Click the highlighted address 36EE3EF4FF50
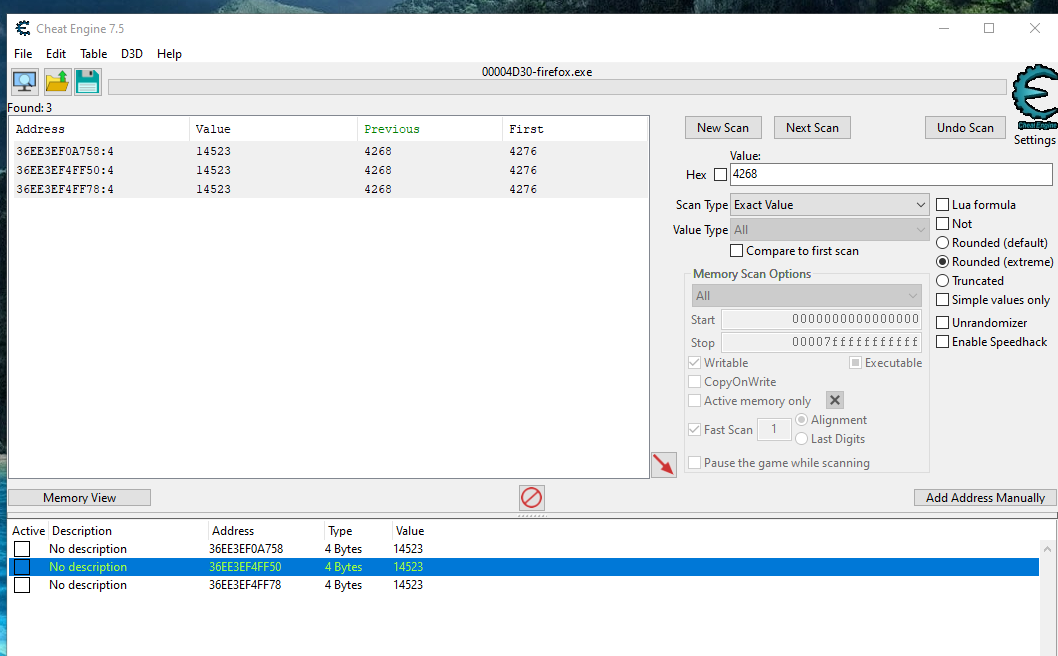Viewport: 1058px width, 656px height. [245, 567]
